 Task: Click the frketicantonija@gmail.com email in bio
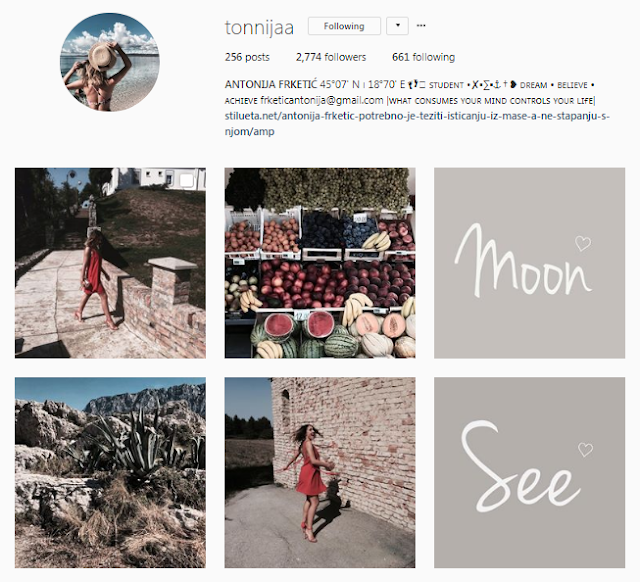[x=322, y=100]
